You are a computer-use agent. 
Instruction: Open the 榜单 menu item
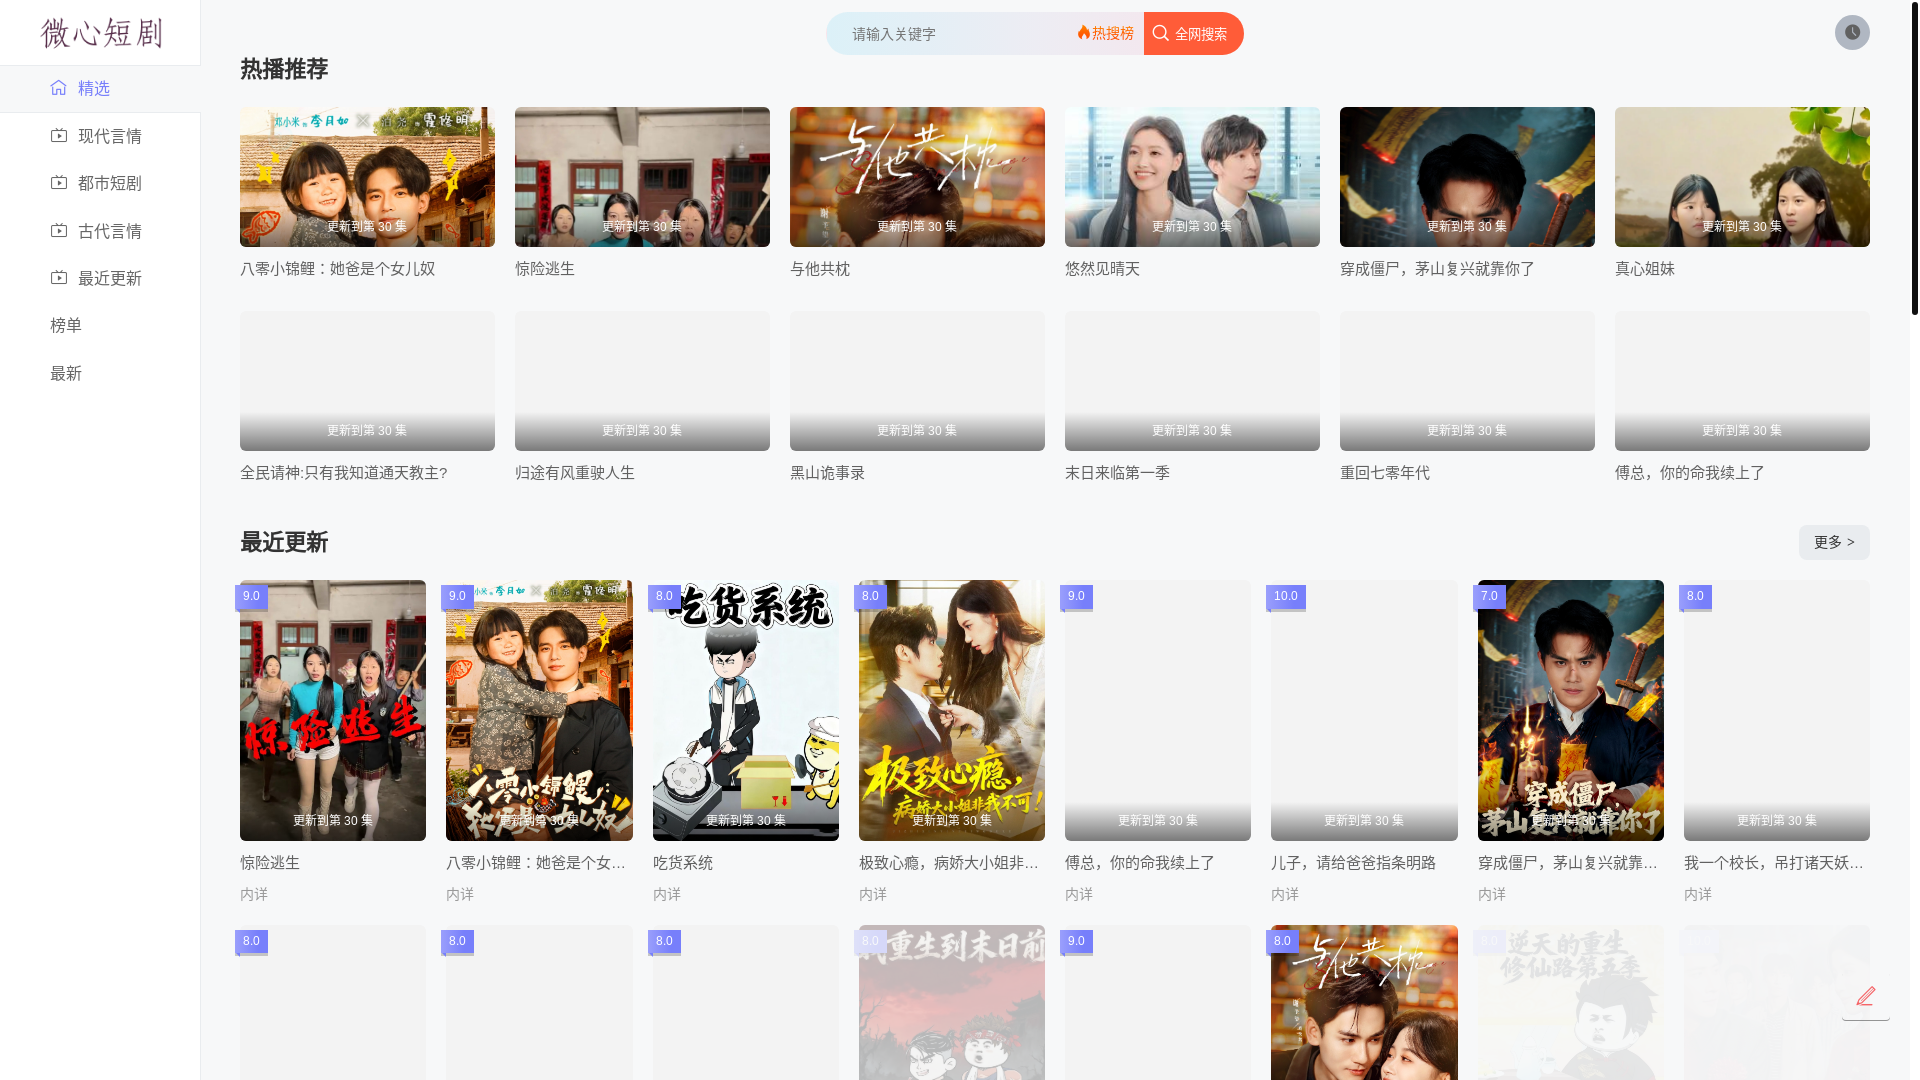click(66, 325)
